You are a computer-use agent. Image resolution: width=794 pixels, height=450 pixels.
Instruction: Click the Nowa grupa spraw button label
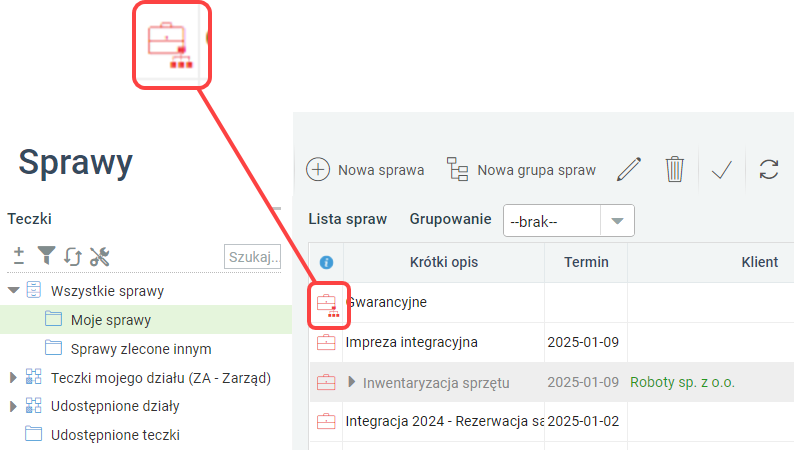coord(536,170)
